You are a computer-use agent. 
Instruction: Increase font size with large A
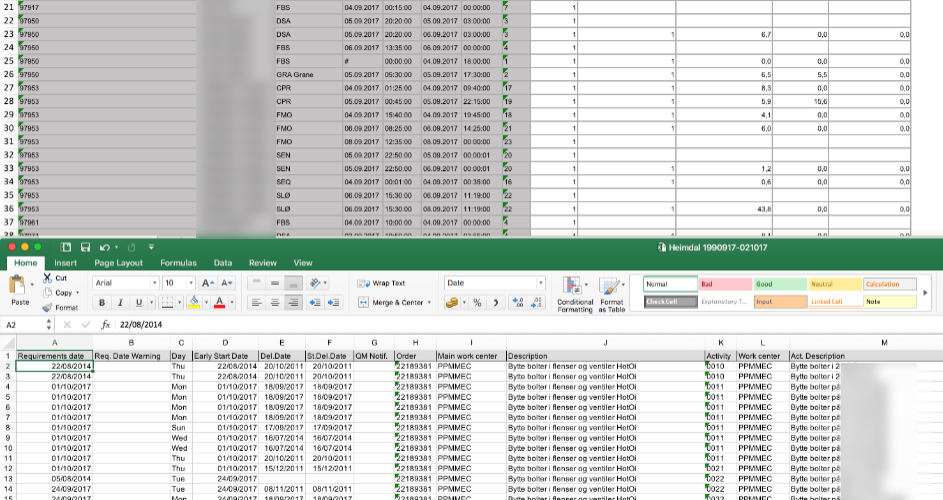pyautogui.click(x=208, y=283)
